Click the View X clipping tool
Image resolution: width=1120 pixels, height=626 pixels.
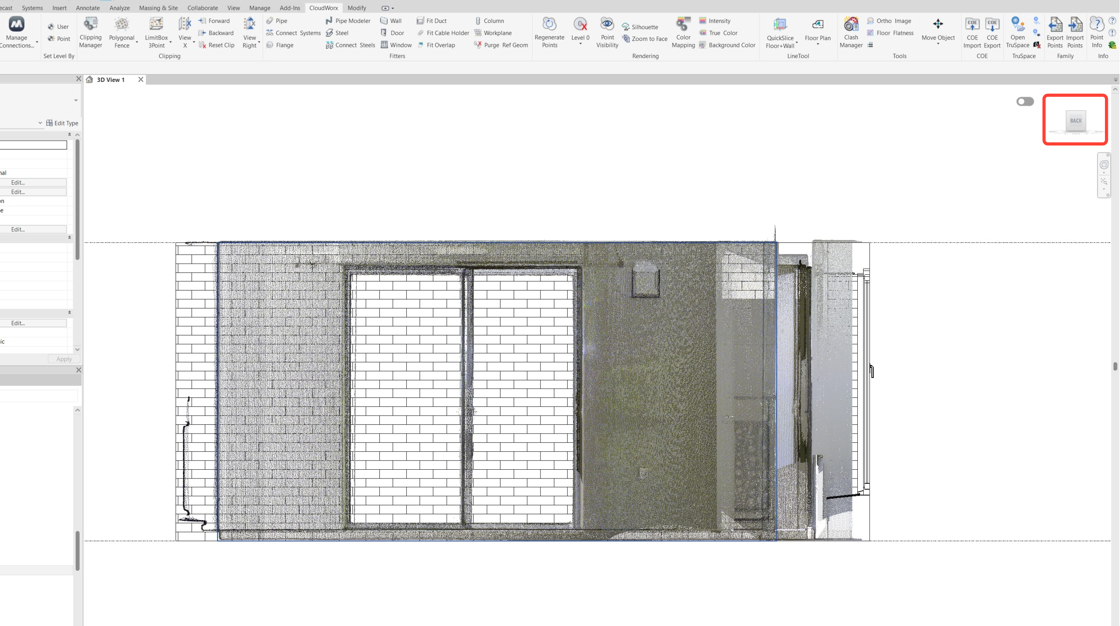184,33
